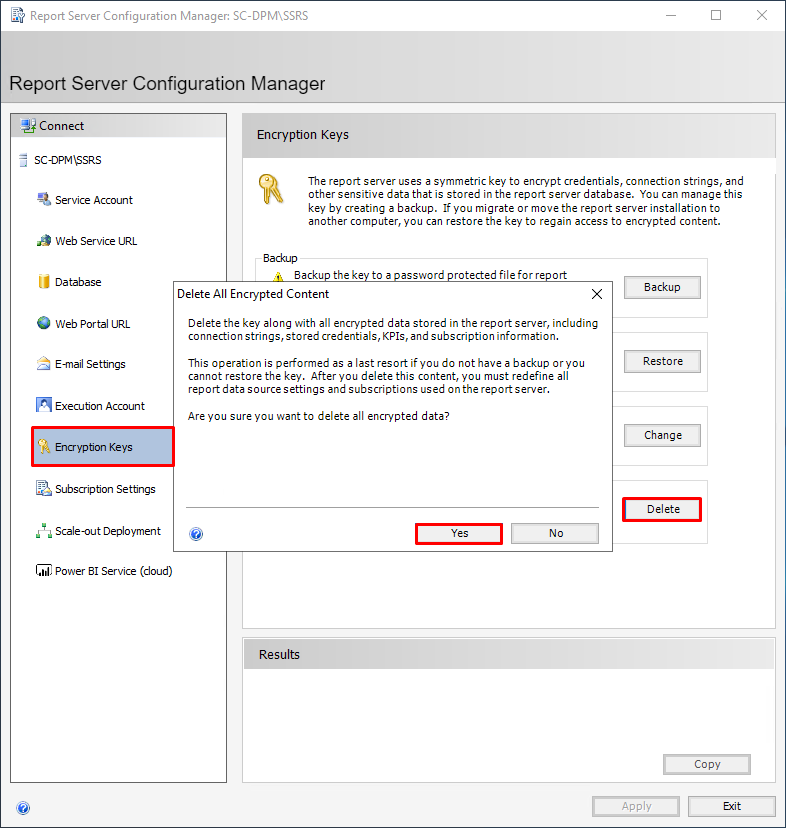Screen dimensions: 786x828
Task: Click the Change button
Action: 662,435
